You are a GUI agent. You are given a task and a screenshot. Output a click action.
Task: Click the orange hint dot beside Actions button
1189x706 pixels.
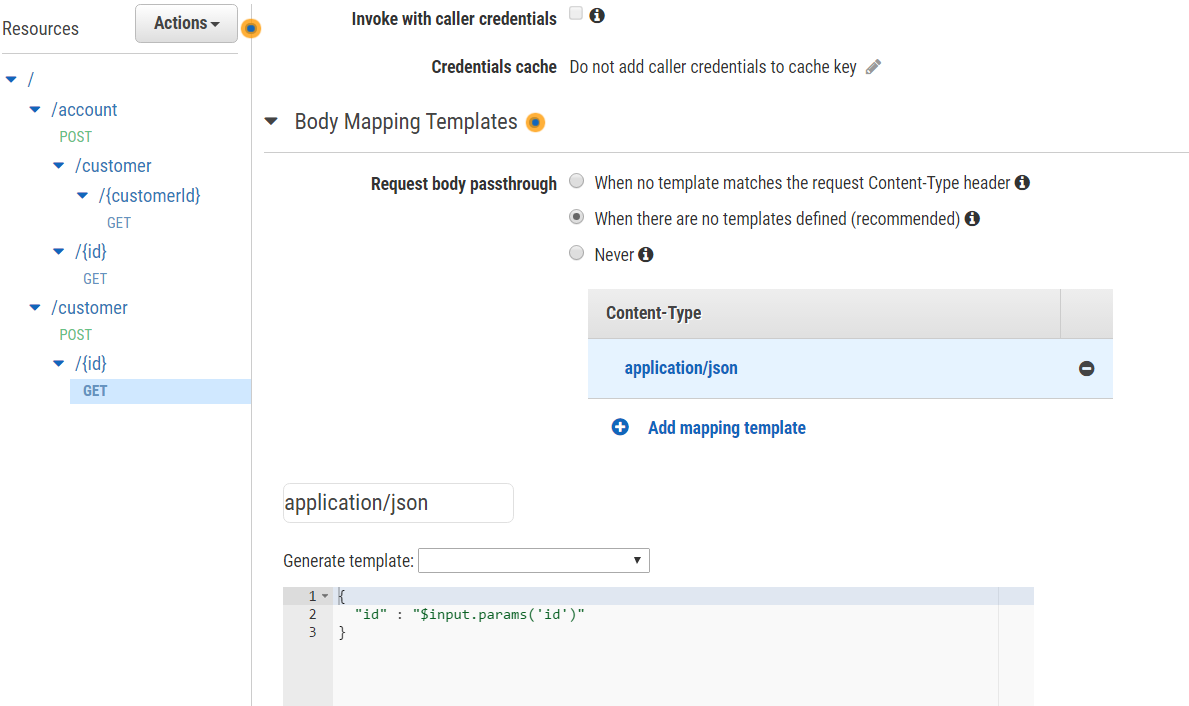[x=251, y=29]
